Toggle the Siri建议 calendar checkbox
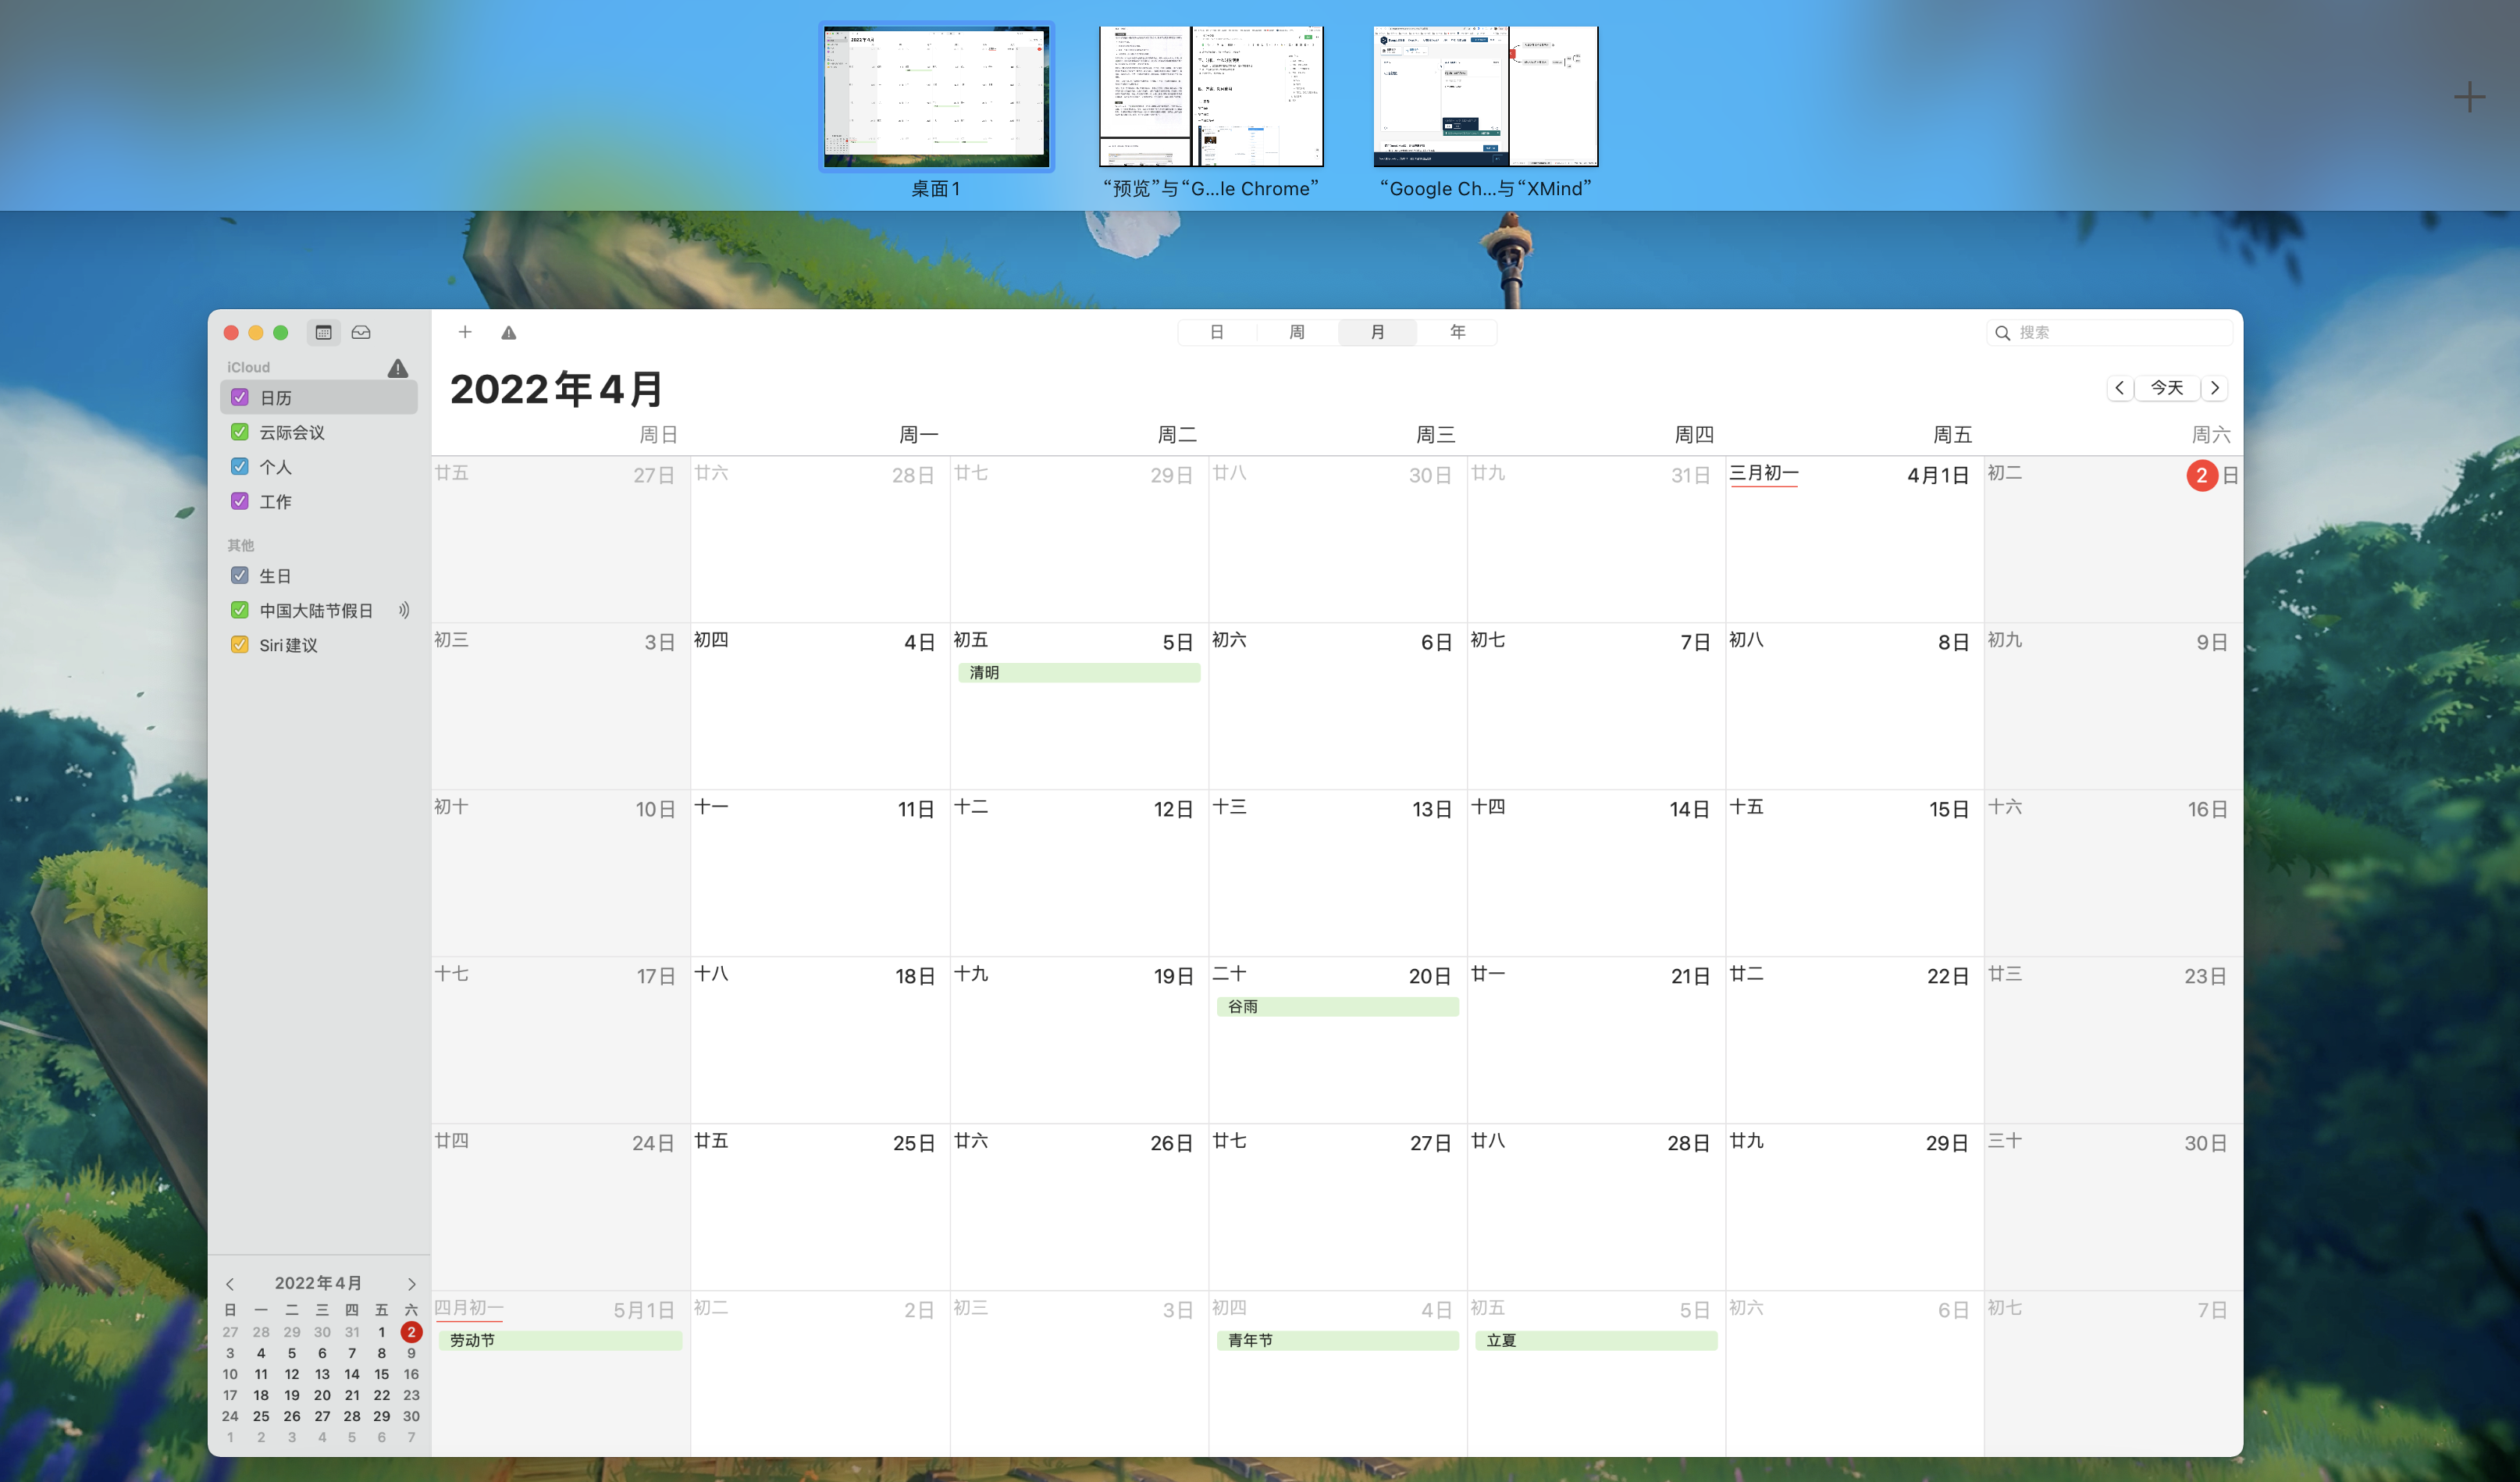This screenshot has height=1482, width=2520. tap(240, 645)
